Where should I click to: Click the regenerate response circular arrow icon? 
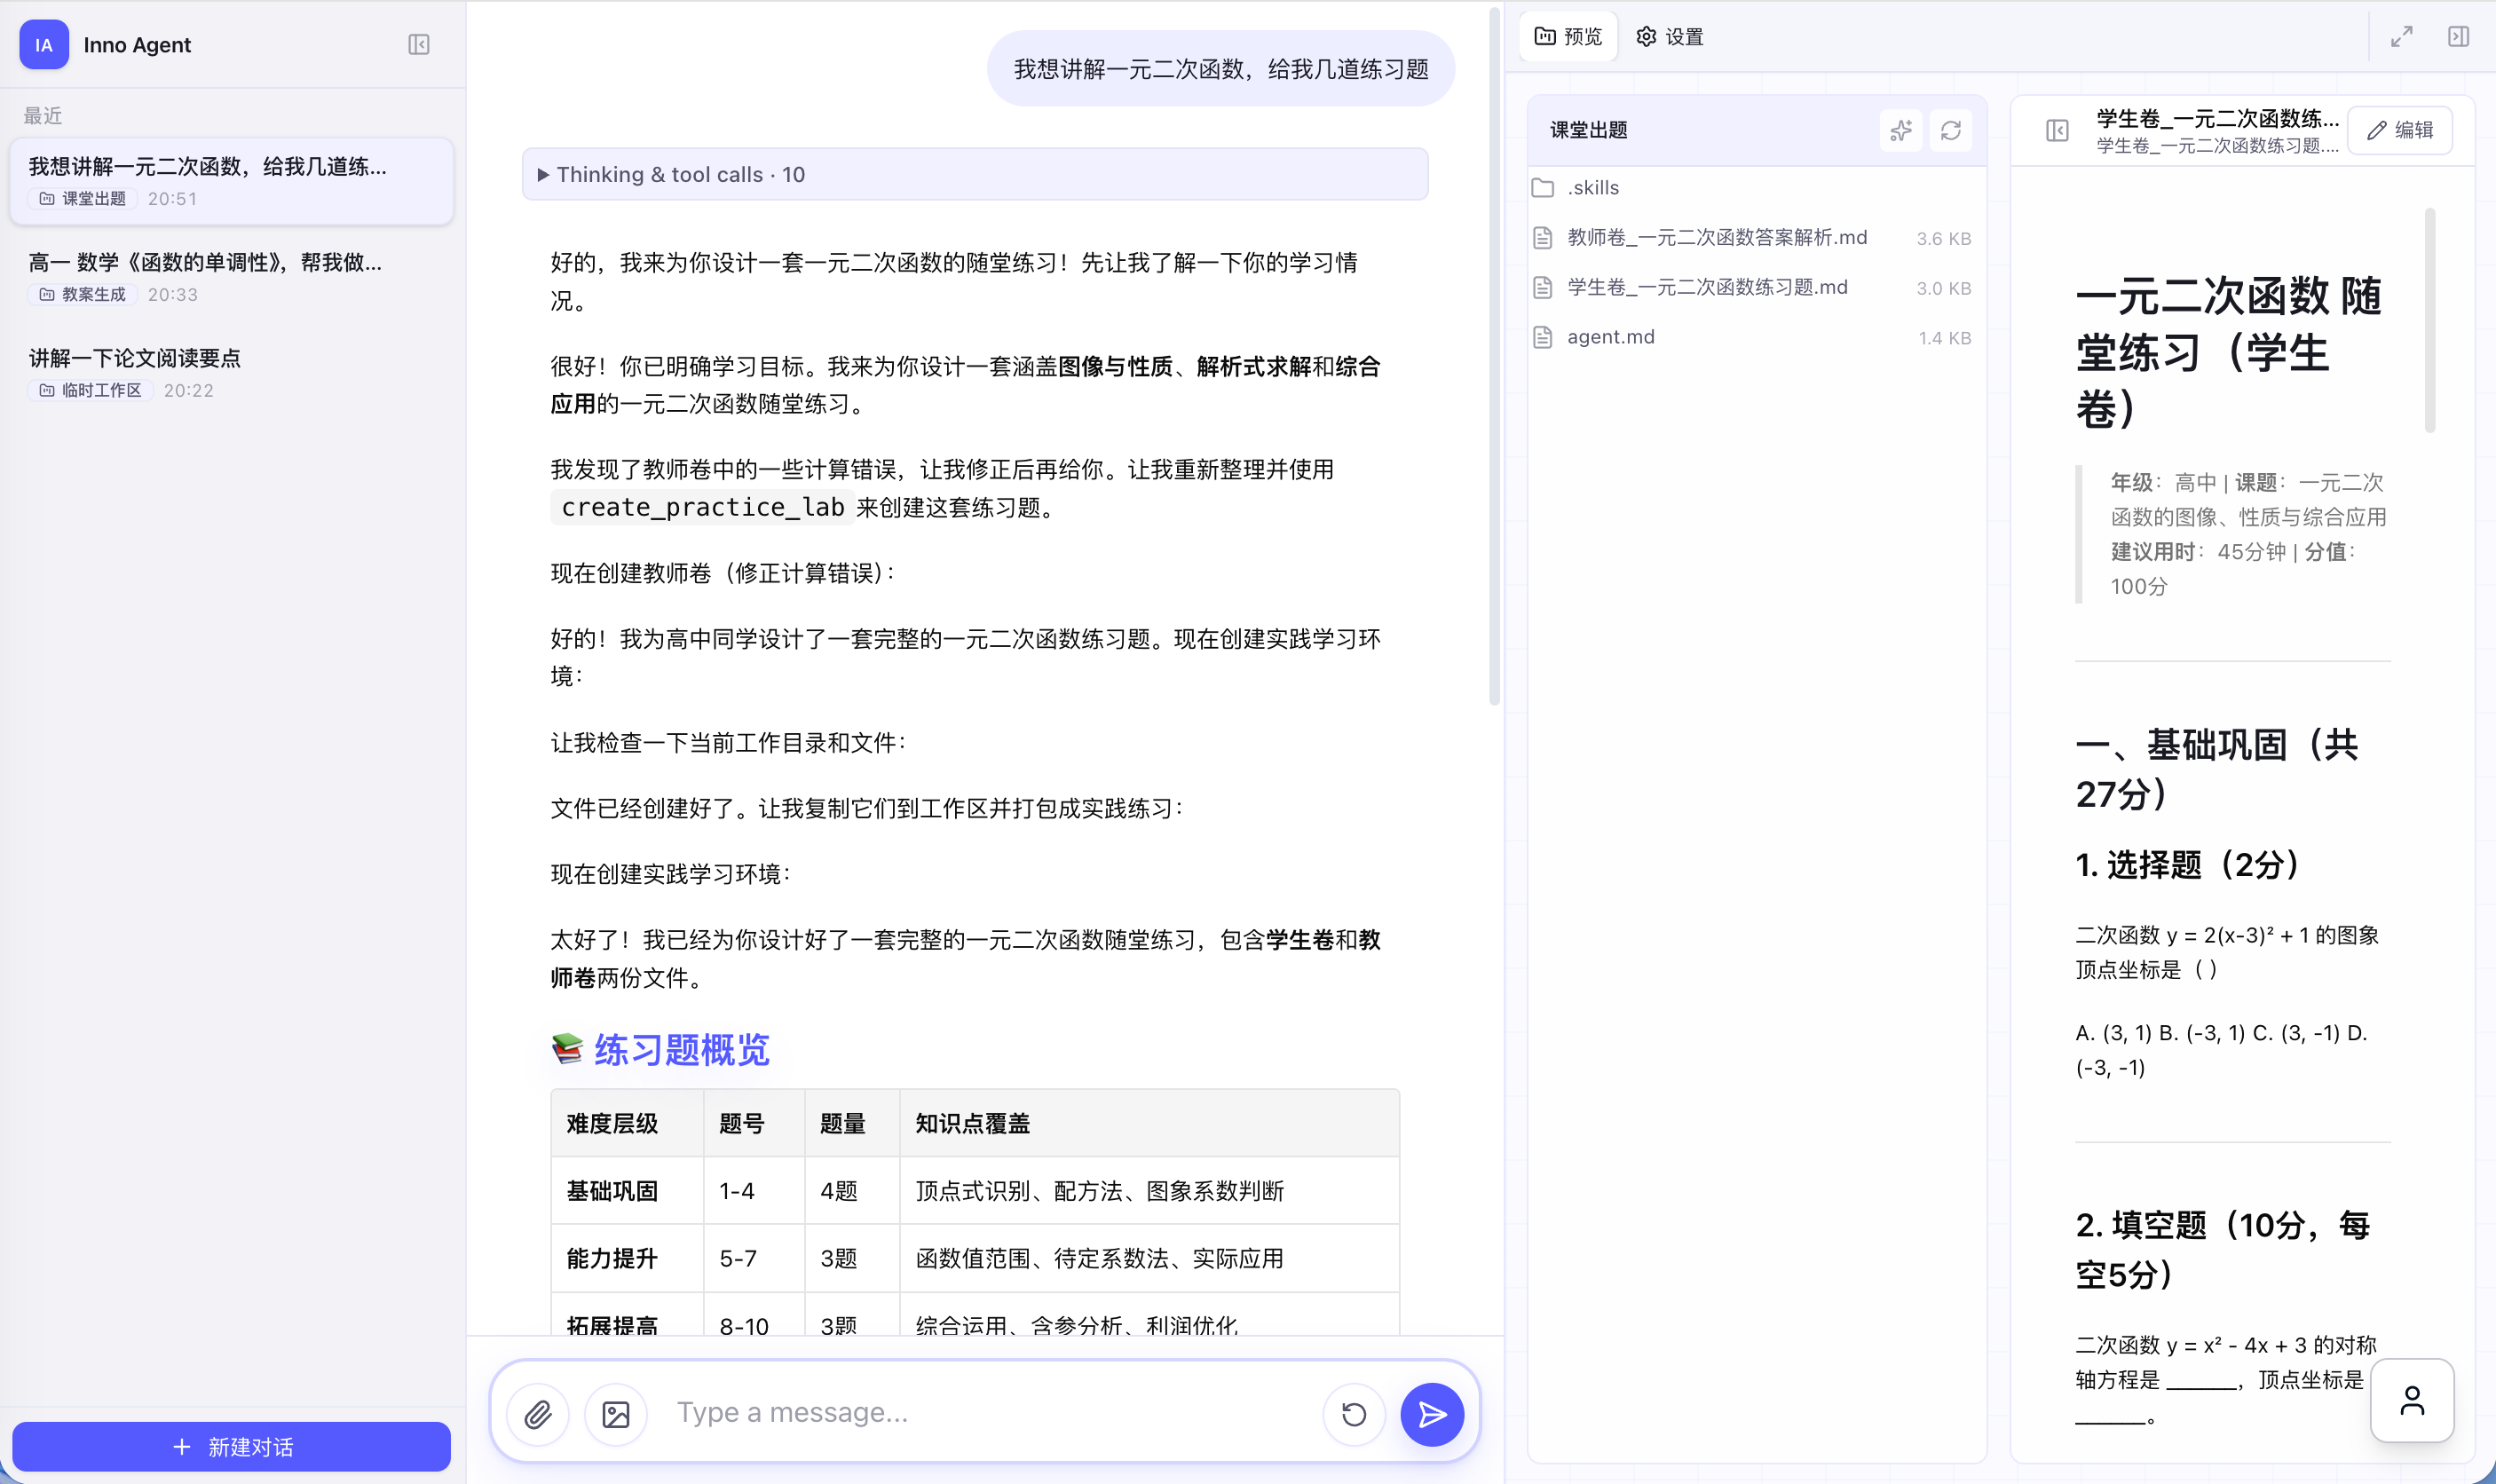[x=1354, y=1414]
